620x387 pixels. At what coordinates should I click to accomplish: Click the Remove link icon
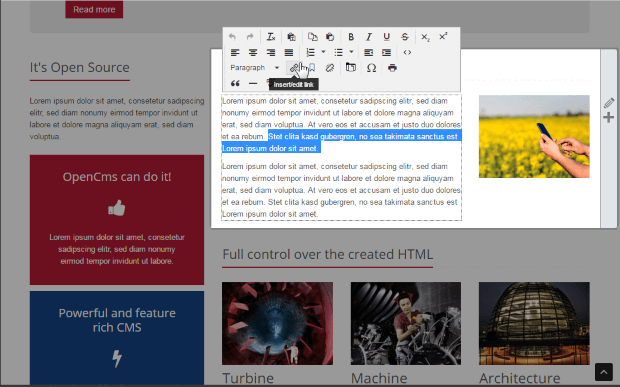click(330, 68)
